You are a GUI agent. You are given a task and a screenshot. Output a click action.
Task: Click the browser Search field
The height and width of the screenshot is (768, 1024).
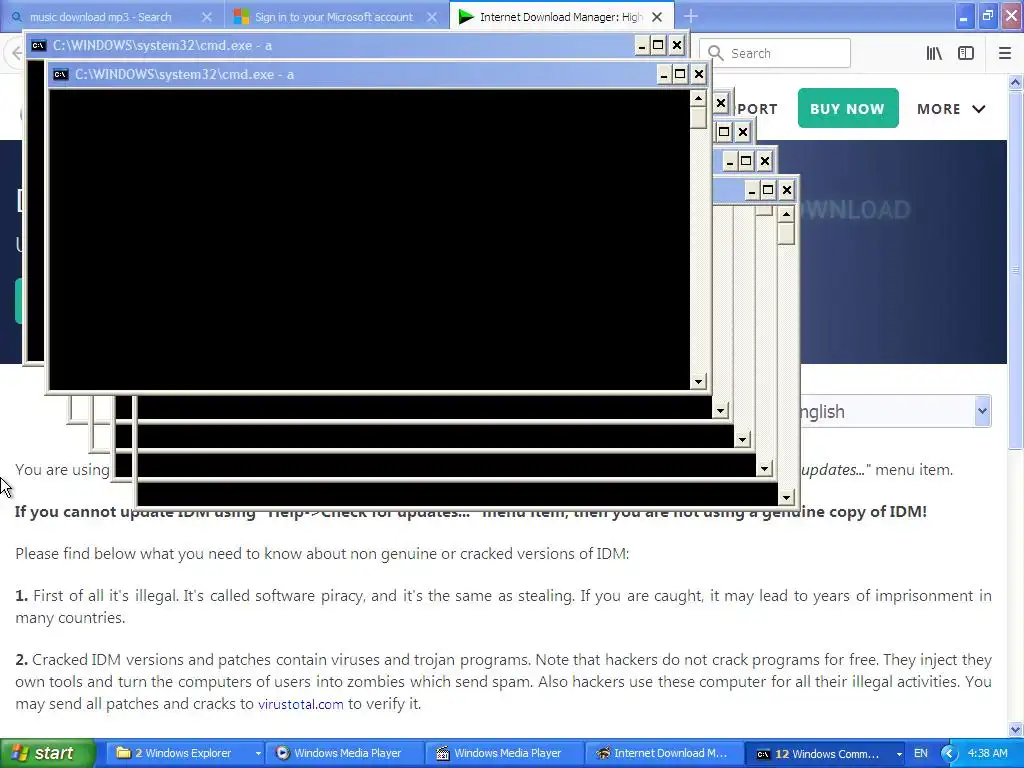pyautogui.click(x=775, y=53)
